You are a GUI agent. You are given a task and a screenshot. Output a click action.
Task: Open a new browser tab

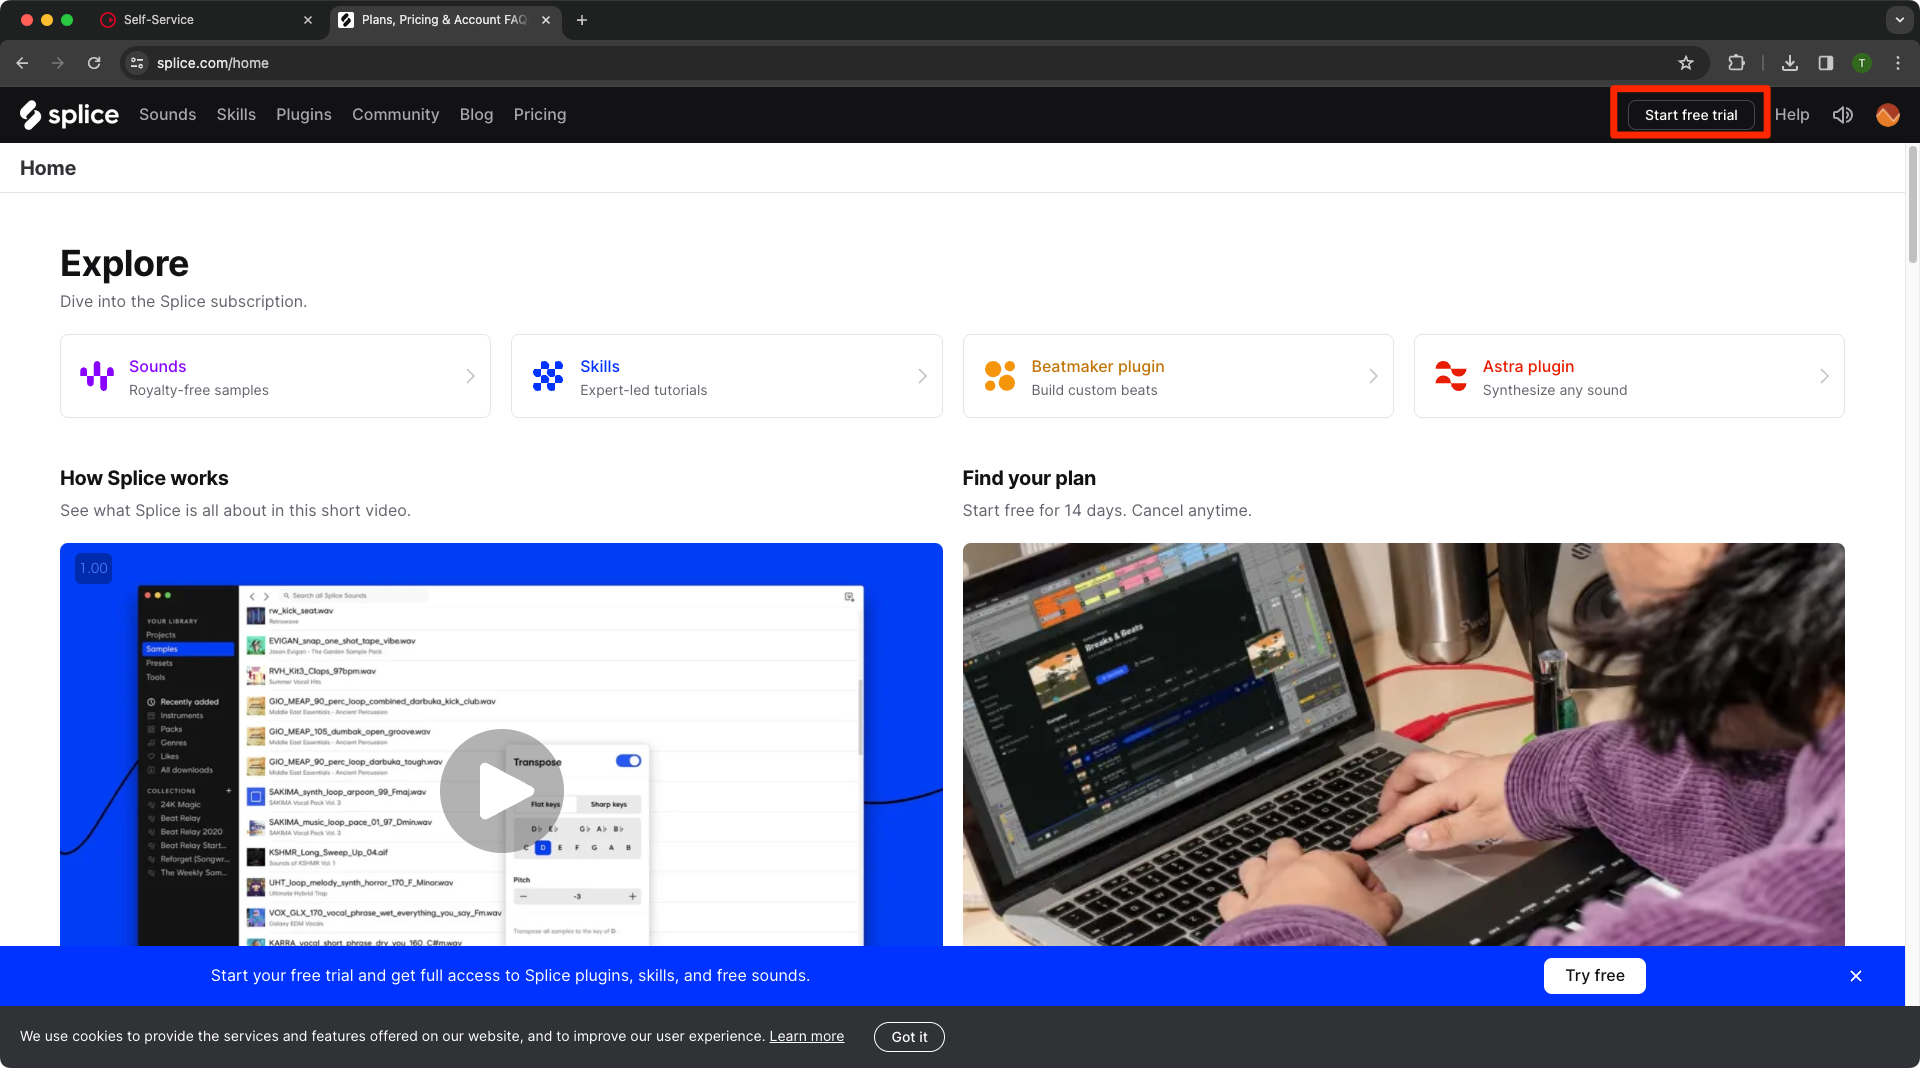coord(582,20)
